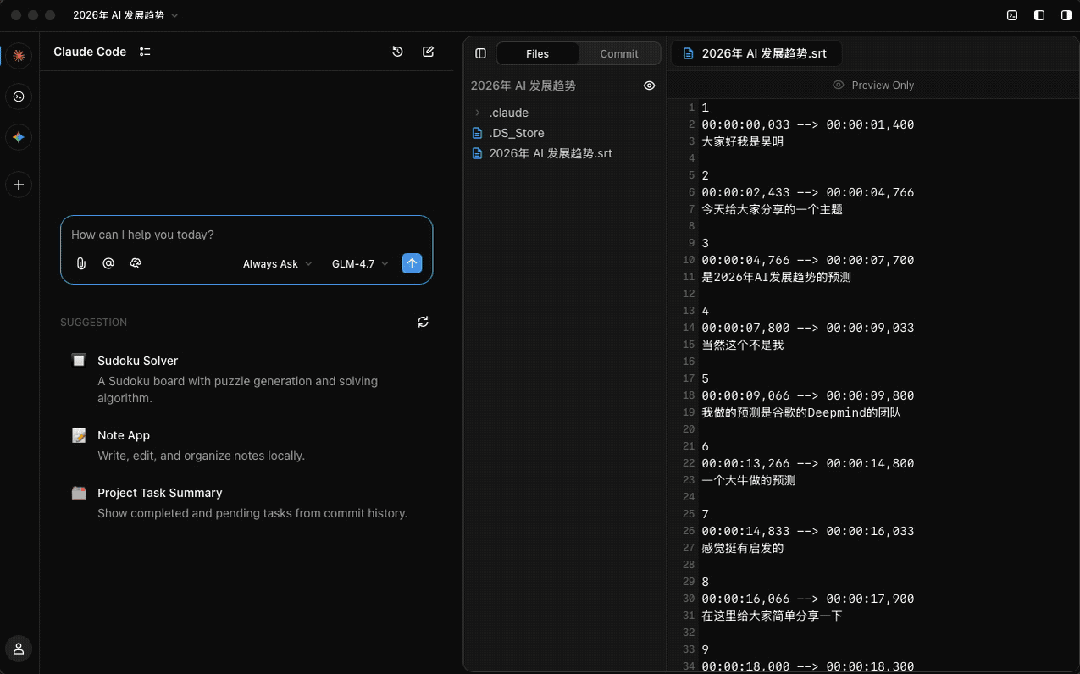
Task: Click the timestamp starting 00:00:00,033
Action: click(808, 125)
